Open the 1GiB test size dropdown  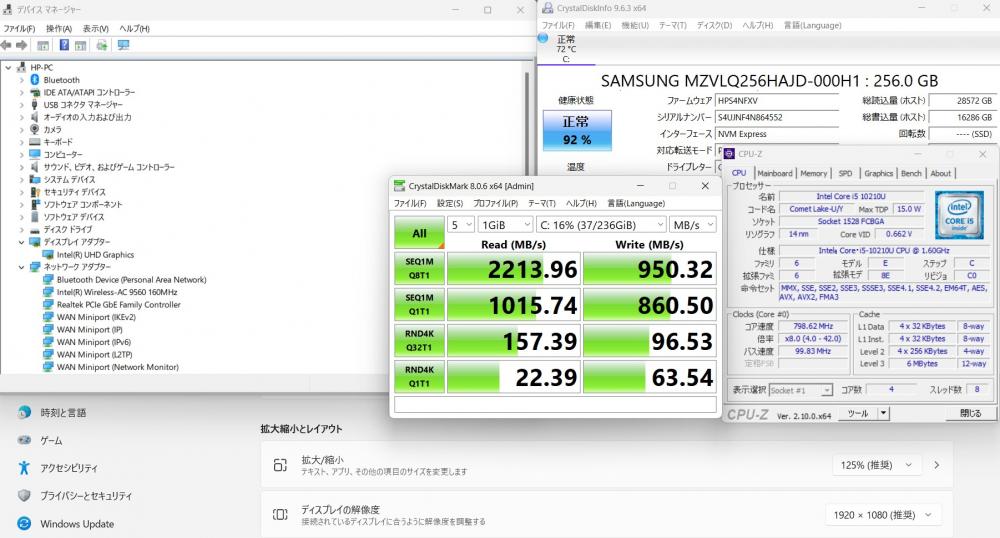tap(506, 225)
